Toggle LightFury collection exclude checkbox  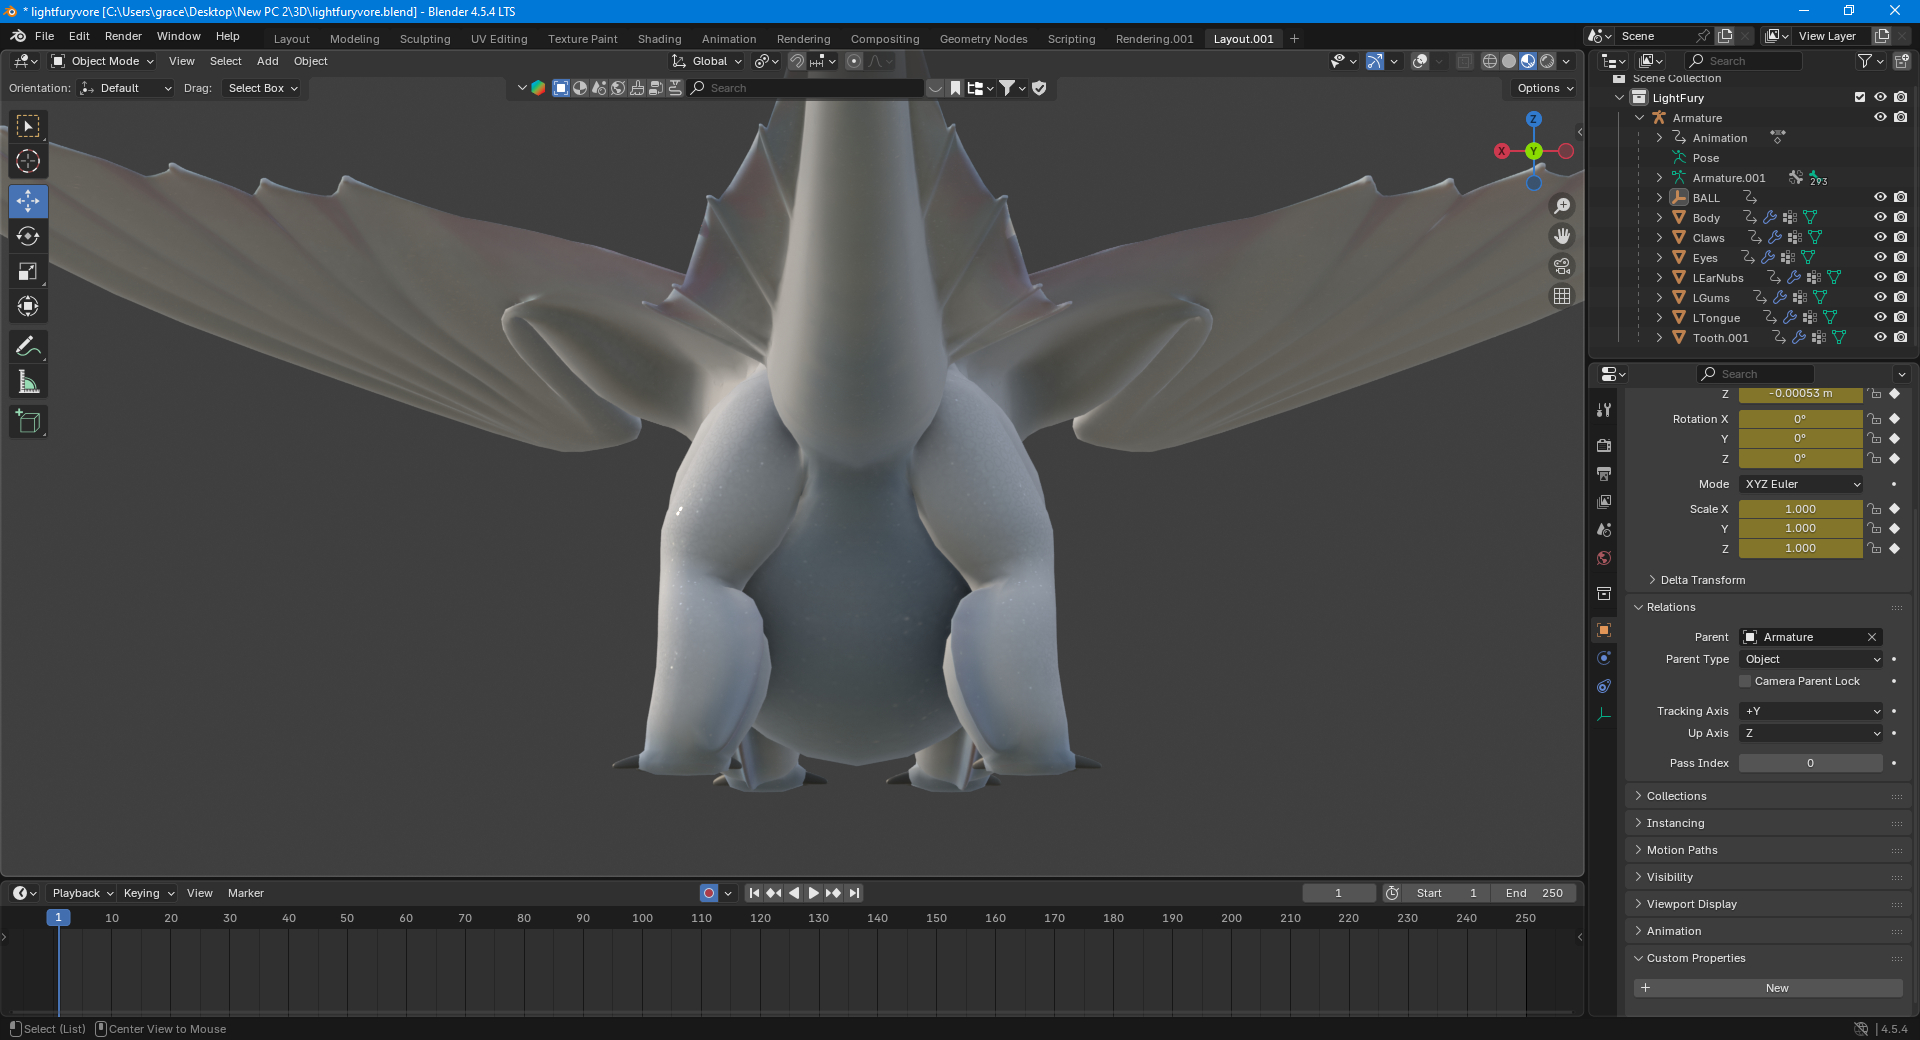(x=1860, y=97)
